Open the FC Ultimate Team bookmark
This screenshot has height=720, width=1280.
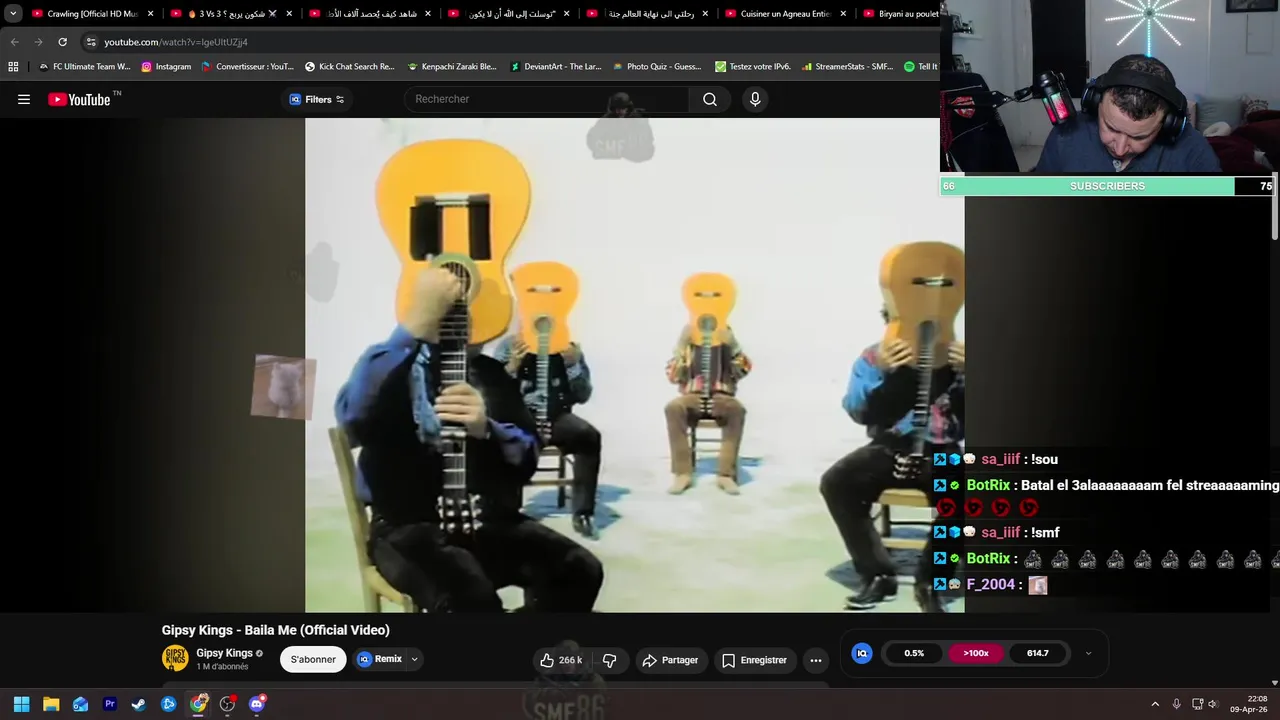84,67
